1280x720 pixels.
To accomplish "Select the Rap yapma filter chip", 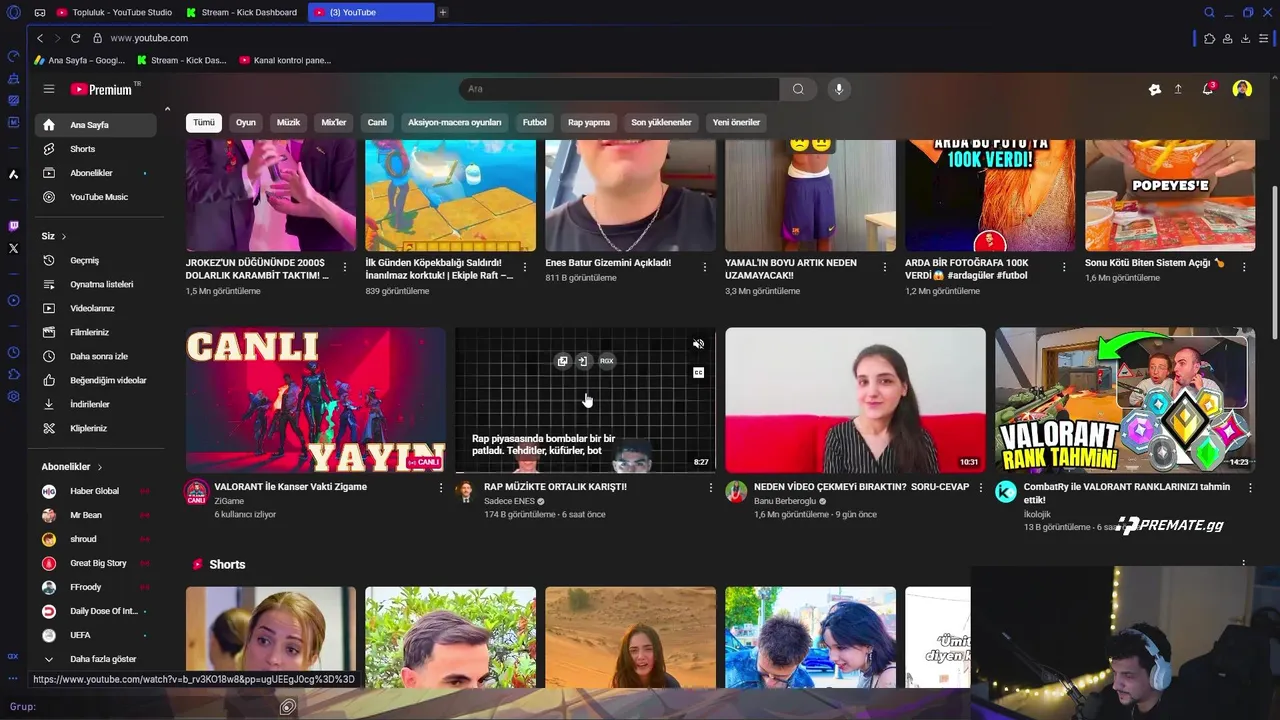I will coord(589,123).
